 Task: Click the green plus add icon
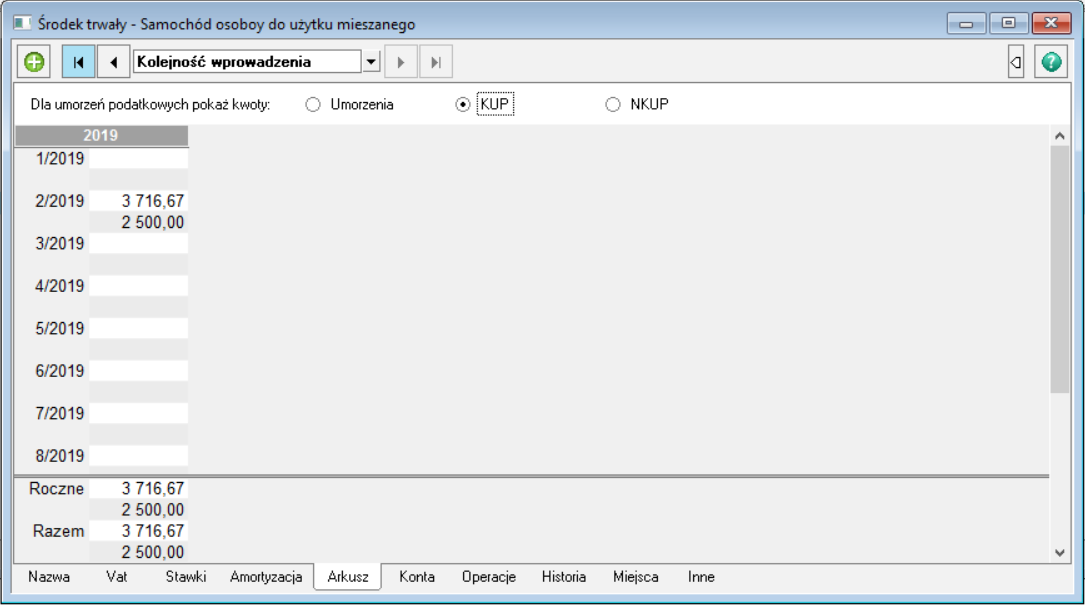pos(35,62)
